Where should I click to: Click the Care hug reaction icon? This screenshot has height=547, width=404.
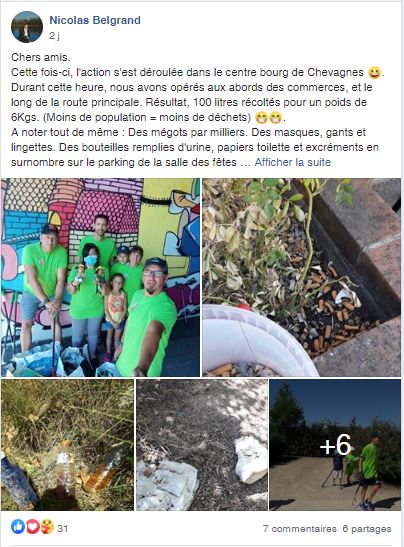pos(47,526)
